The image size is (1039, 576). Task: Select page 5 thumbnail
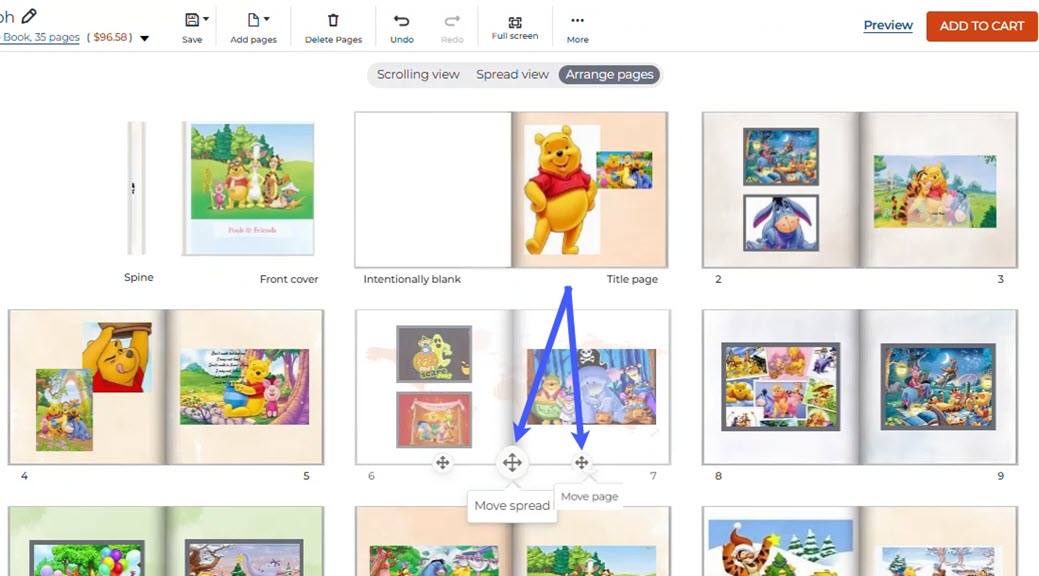click(x=245, y=387)
